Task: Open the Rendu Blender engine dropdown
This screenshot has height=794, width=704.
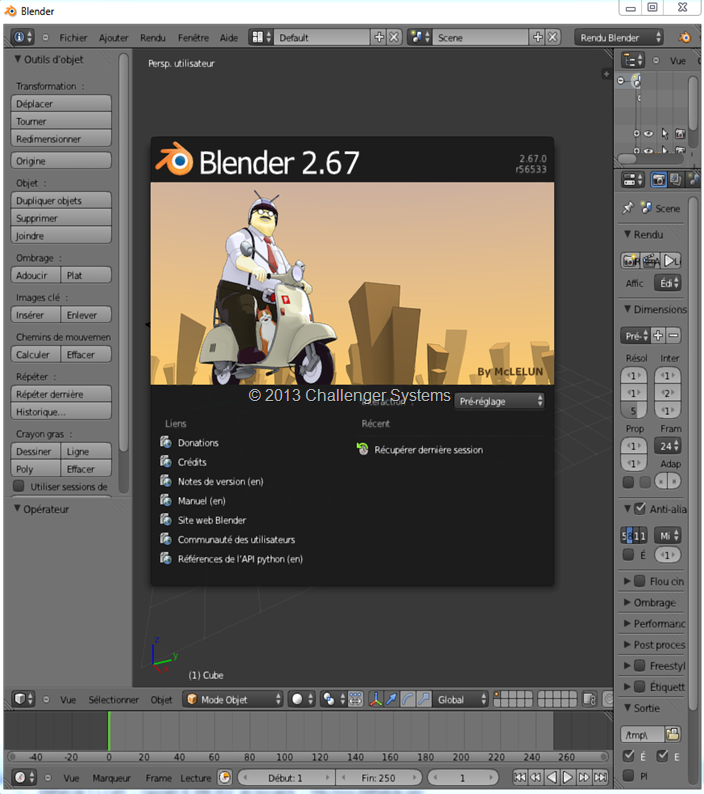Action: coord(619,37)
